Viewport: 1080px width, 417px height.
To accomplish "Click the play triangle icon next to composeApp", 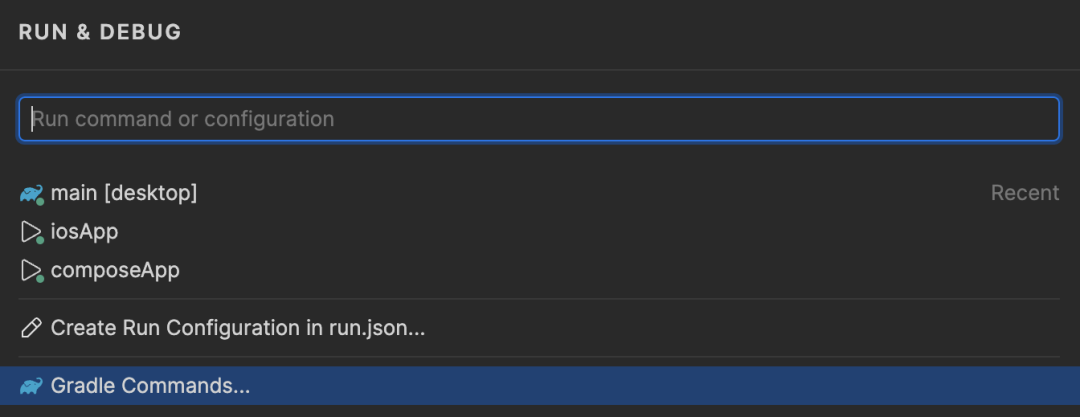I will (x=31, y=271).
